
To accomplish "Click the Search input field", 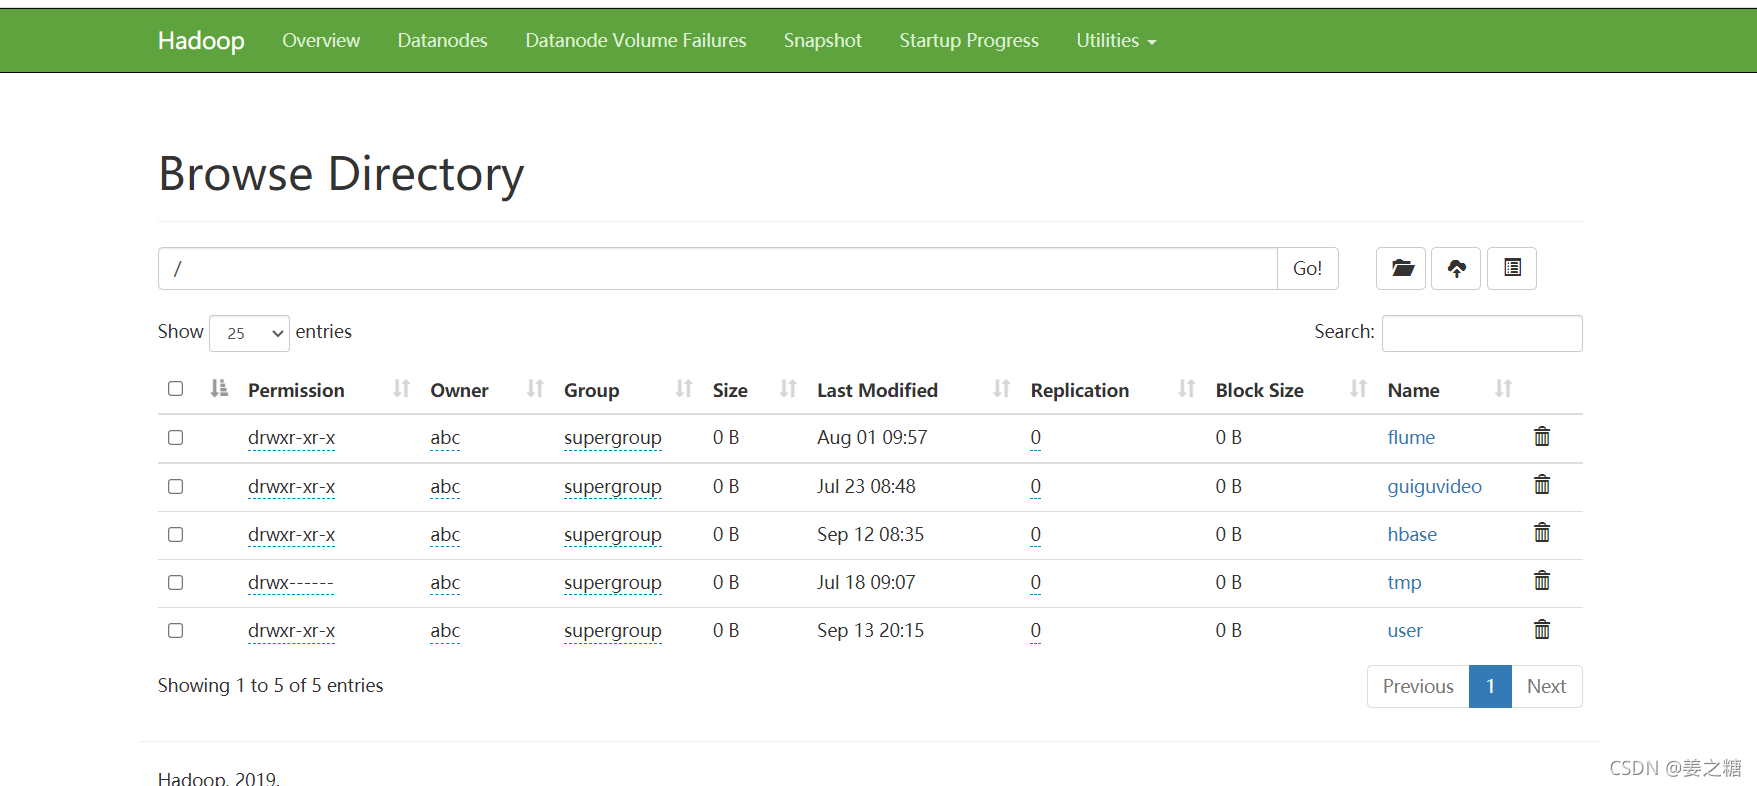I will click(x=1482, y=333).
